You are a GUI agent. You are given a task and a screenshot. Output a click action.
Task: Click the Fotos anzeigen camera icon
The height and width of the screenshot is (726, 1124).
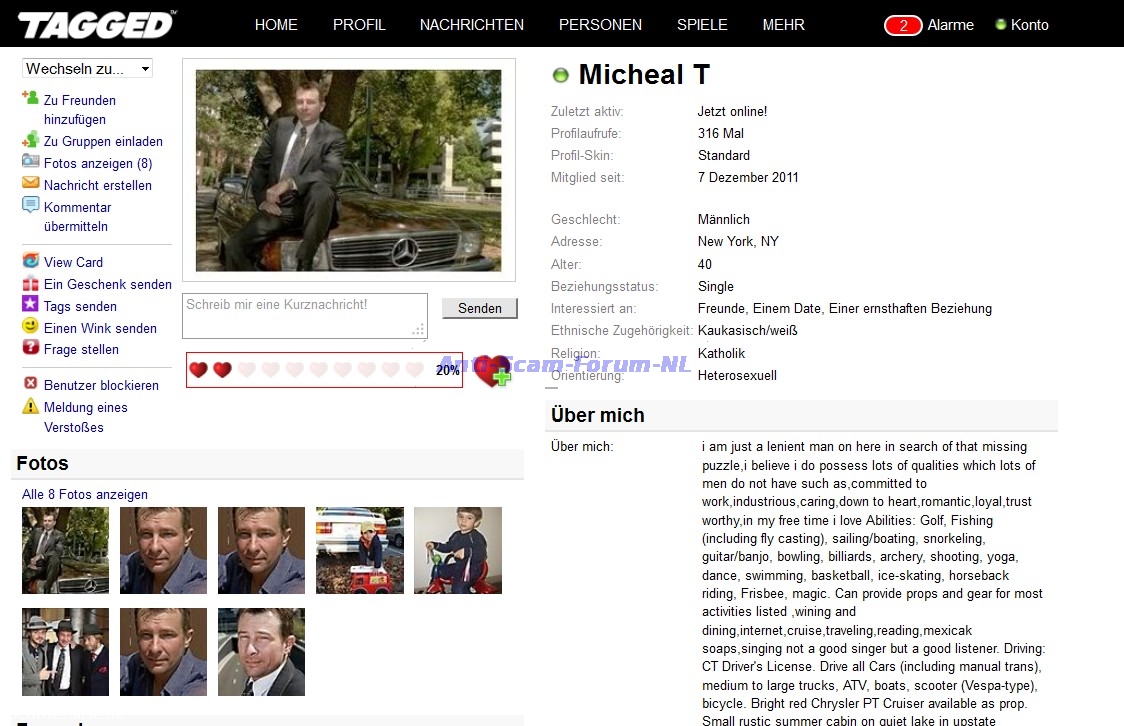[30, 162]
